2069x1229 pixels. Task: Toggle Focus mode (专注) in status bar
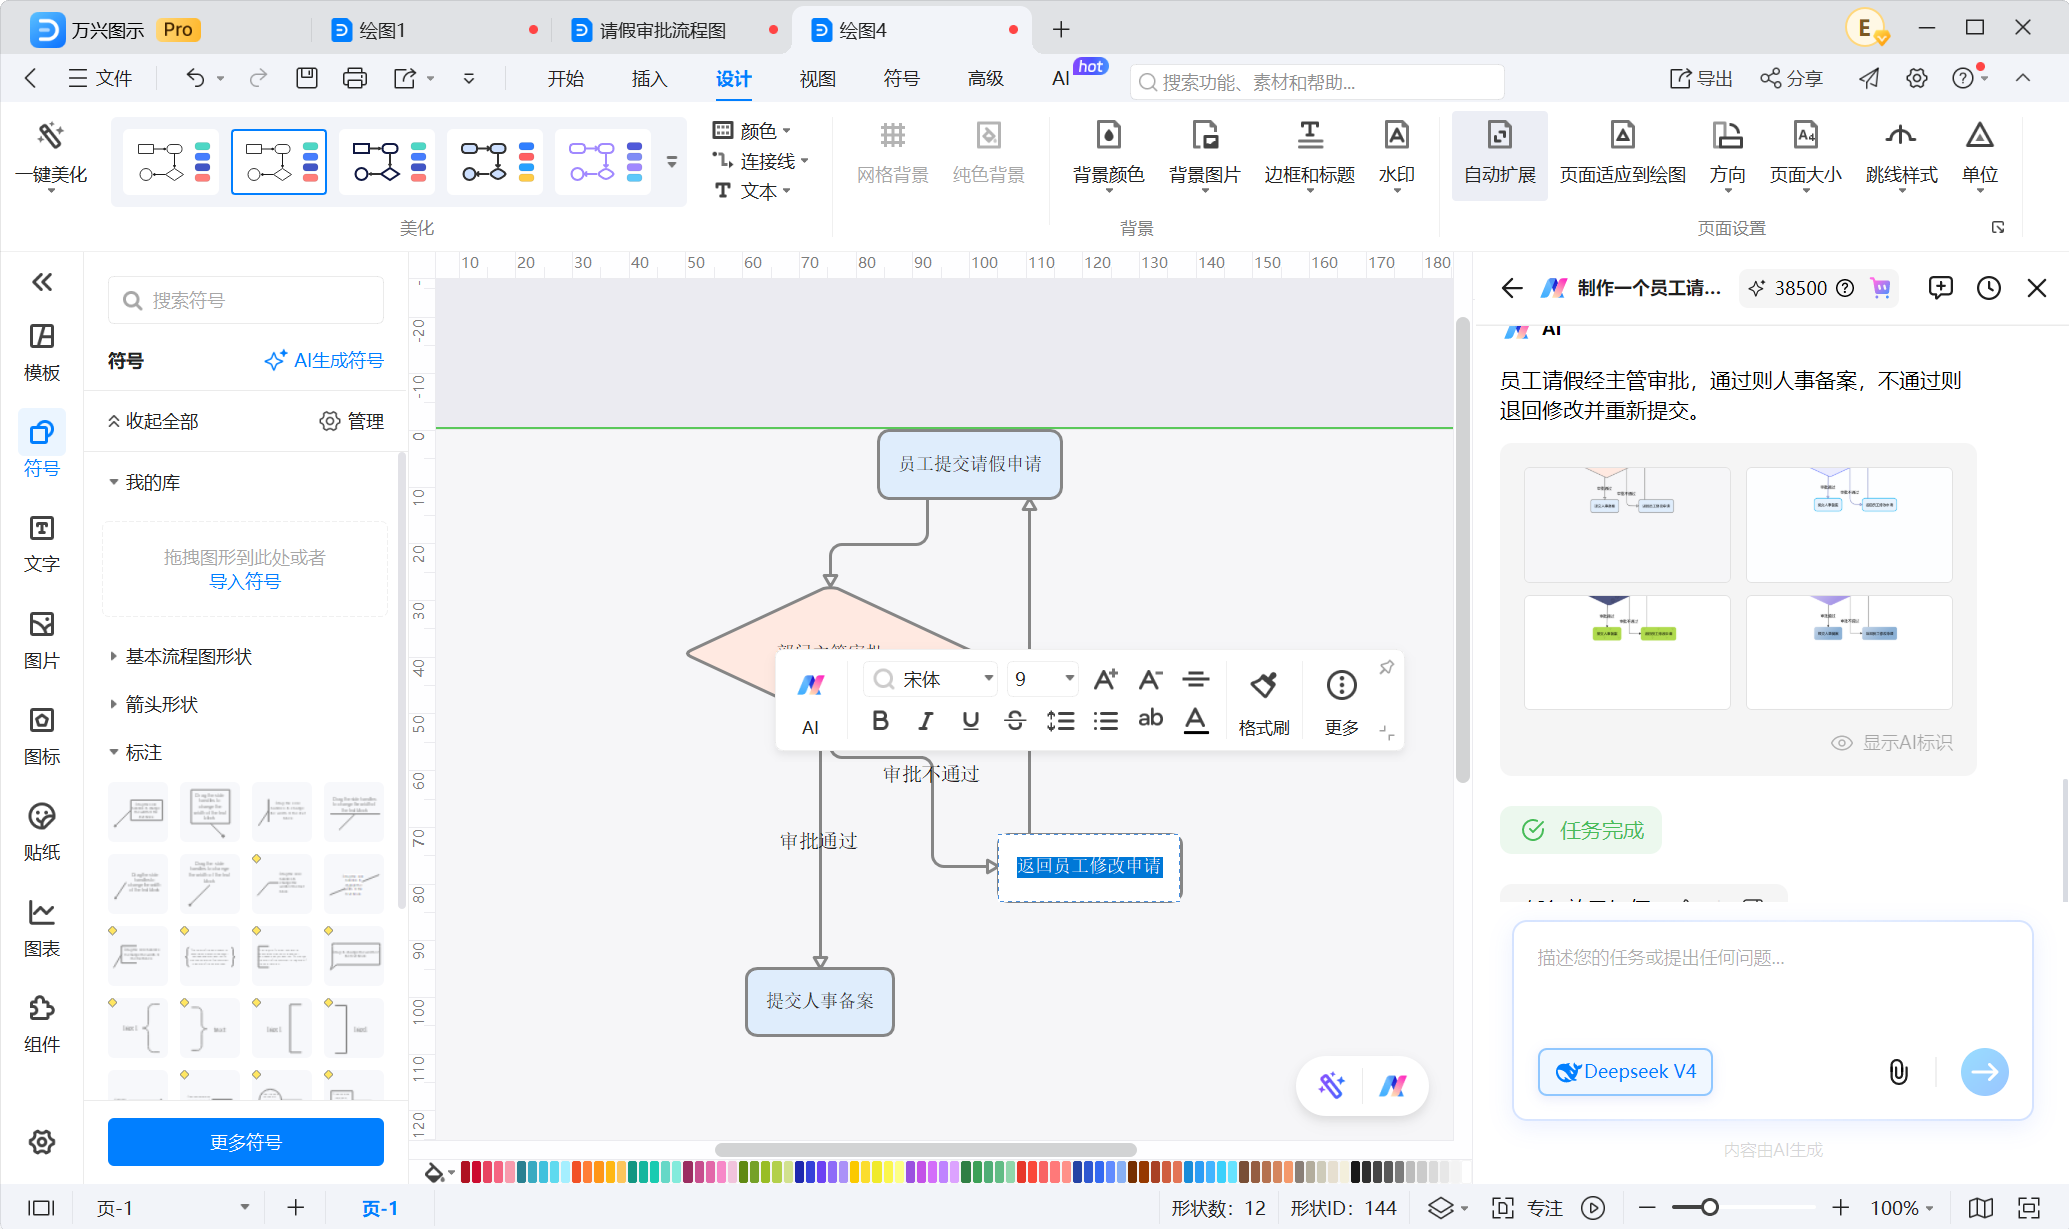click(x=1528, y=1208)
